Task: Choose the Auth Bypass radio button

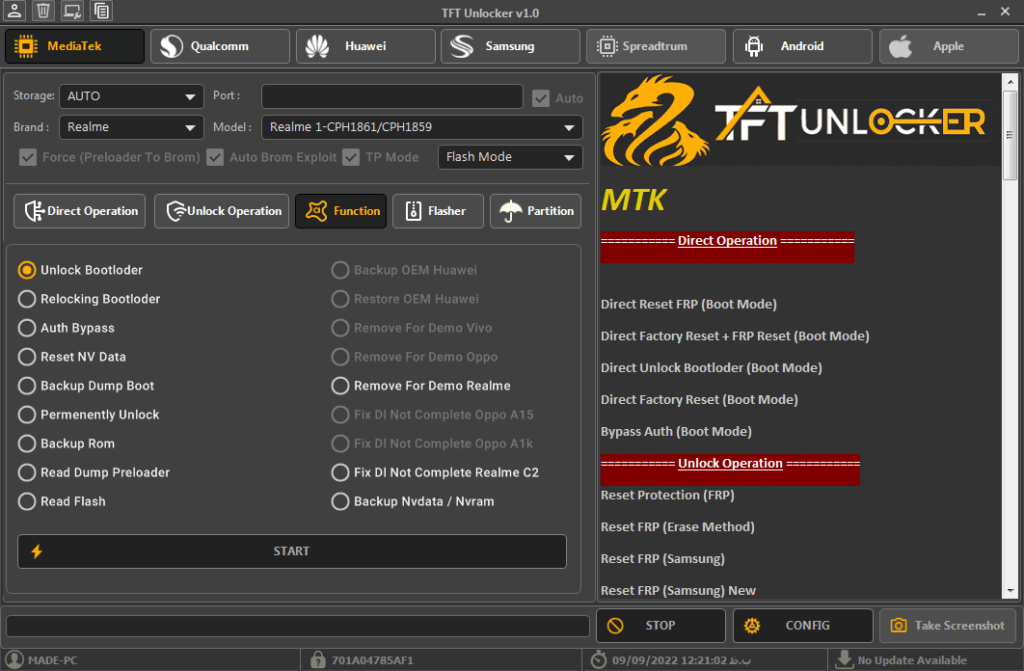Action: coord(27,328)
